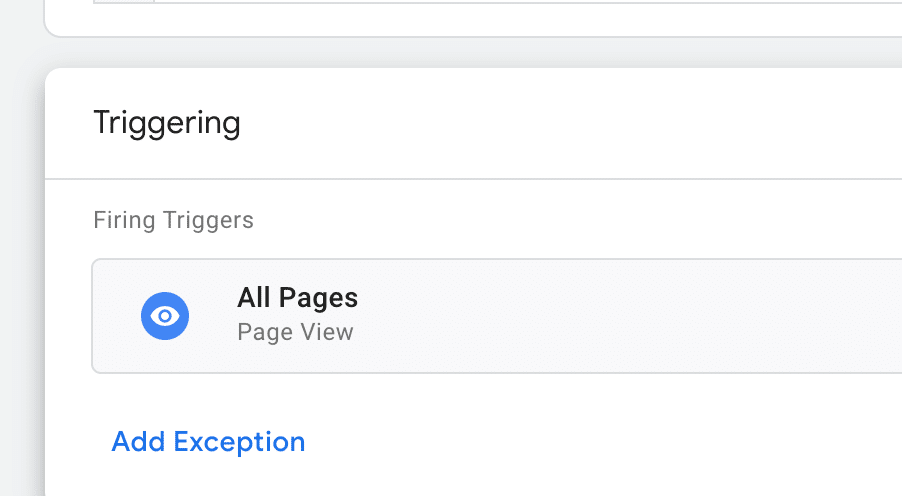Click blank space beside Firing Triggers label

pyautogui.click(x=575, y=220)
